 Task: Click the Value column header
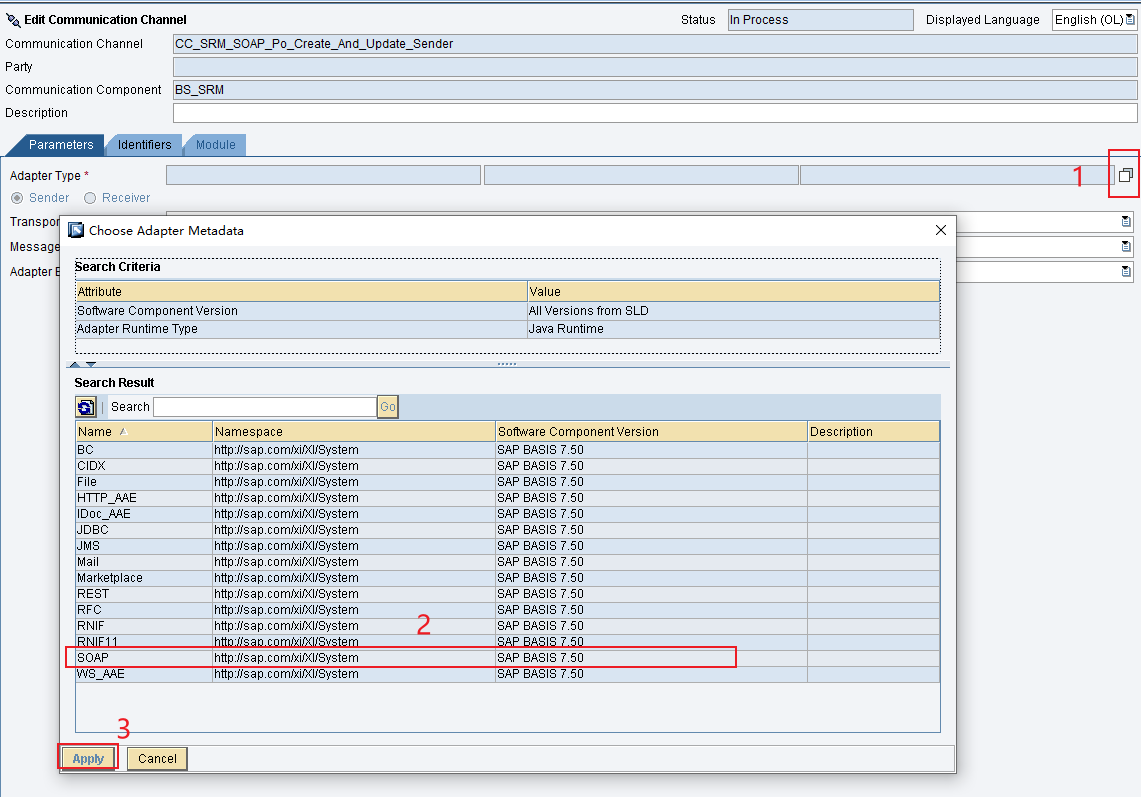tap(734, 292)
